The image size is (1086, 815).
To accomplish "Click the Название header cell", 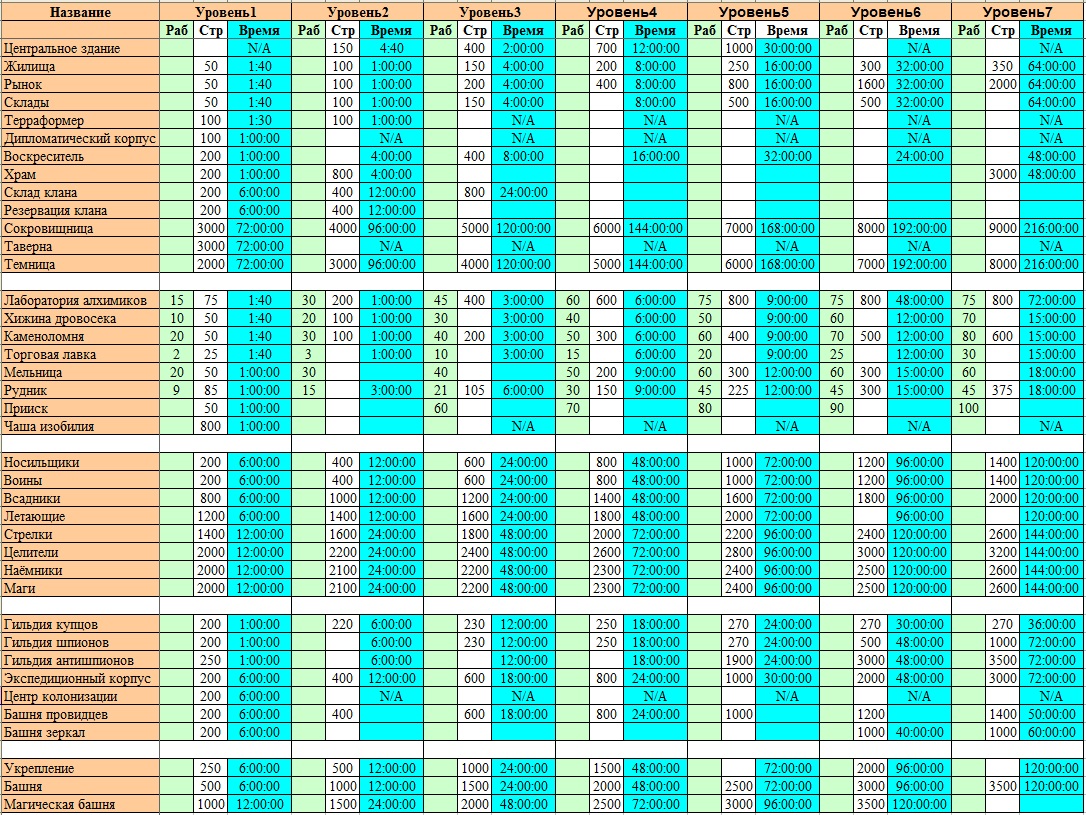I will (80, 12).
